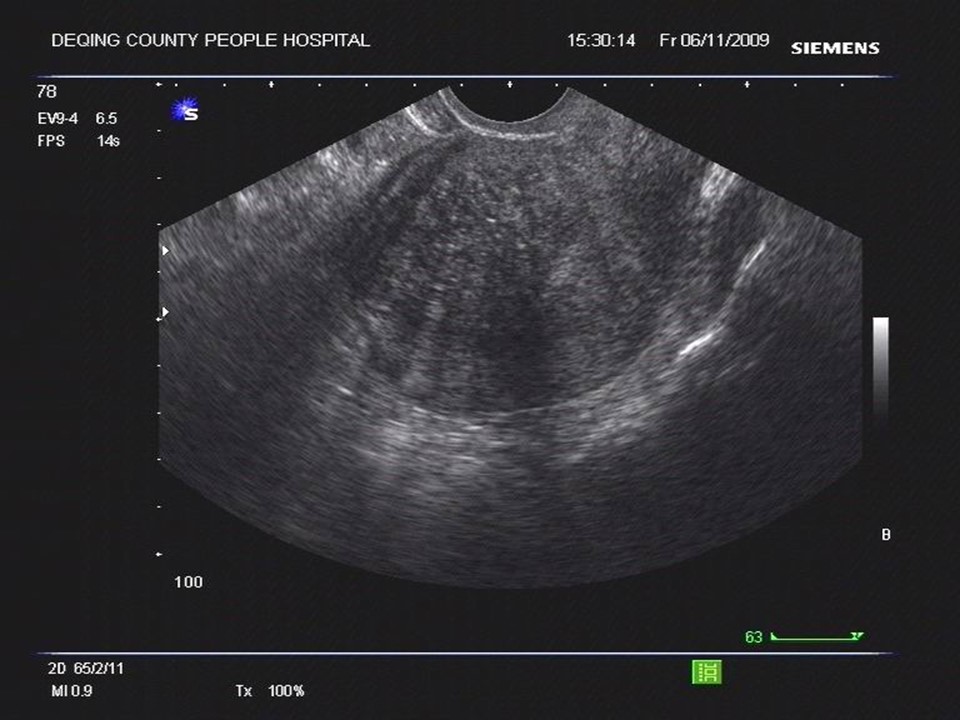Click the frame rate value 14s
This screenshot has height=720, width=960.
(108, 141)
